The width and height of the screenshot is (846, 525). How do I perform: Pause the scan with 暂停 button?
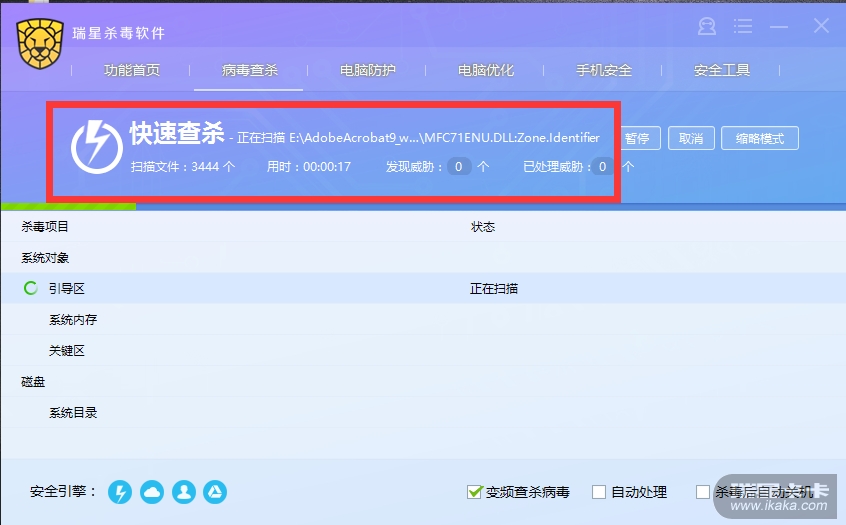pyautogui.click(x=640, y=139)
